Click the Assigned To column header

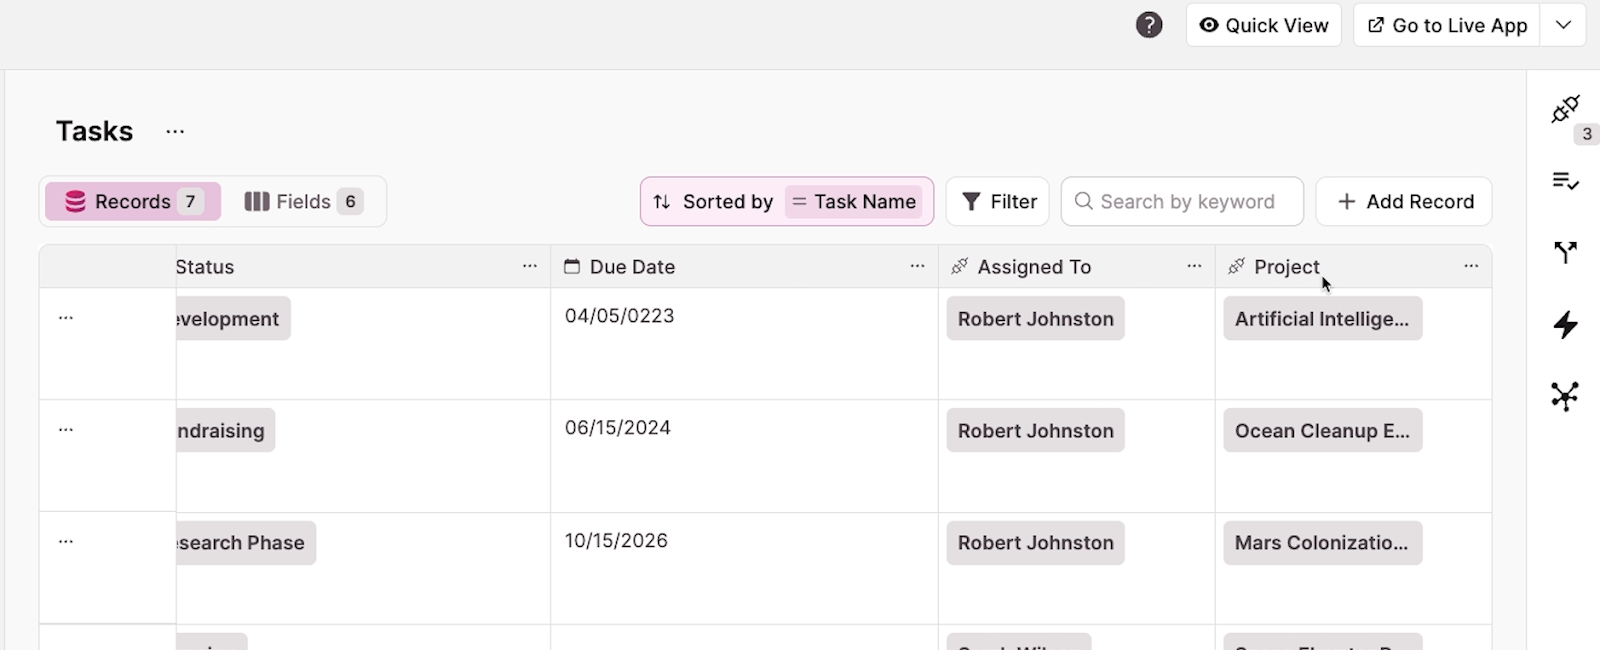1077,267
